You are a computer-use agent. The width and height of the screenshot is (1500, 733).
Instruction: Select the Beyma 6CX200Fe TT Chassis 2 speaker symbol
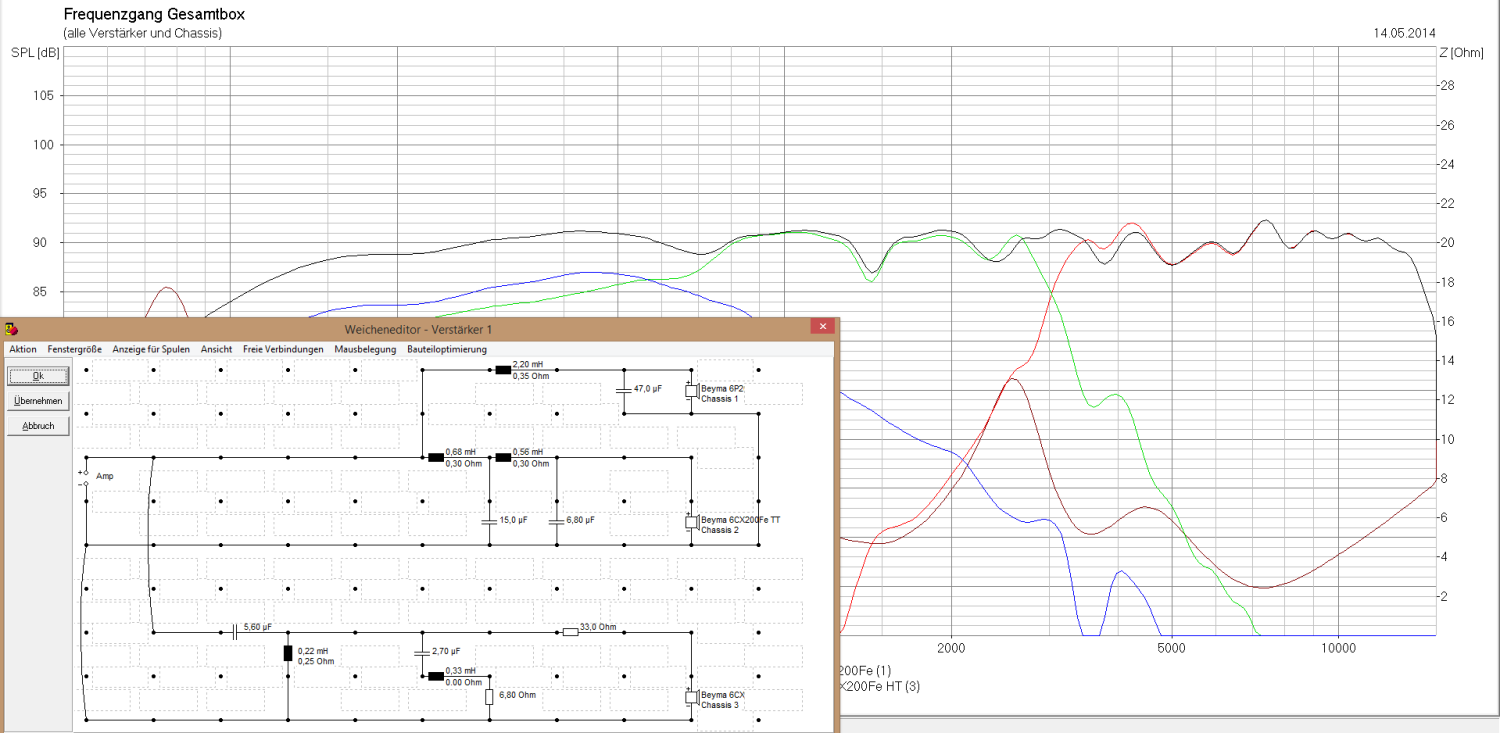(x=690, y=522)
